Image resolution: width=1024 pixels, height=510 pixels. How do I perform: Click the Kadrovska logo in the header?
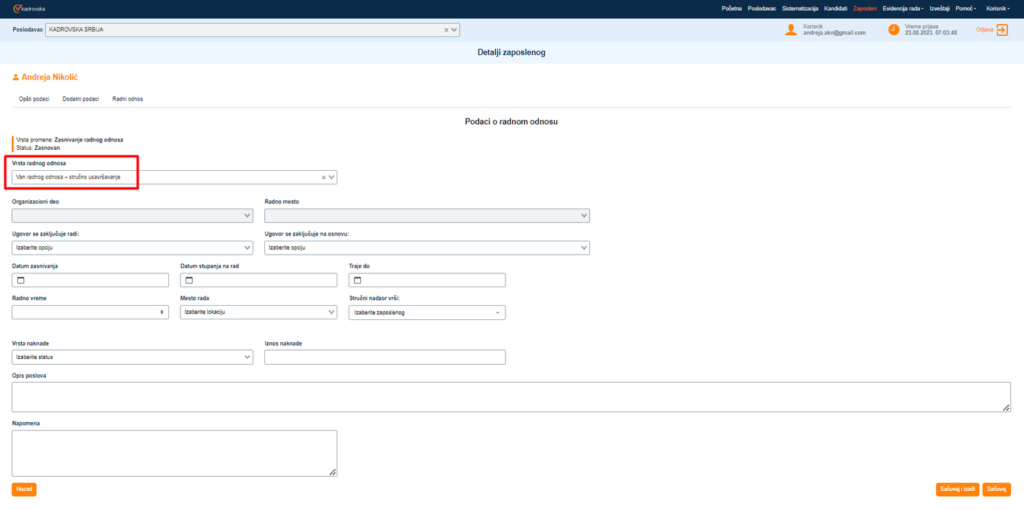[28, 8]
